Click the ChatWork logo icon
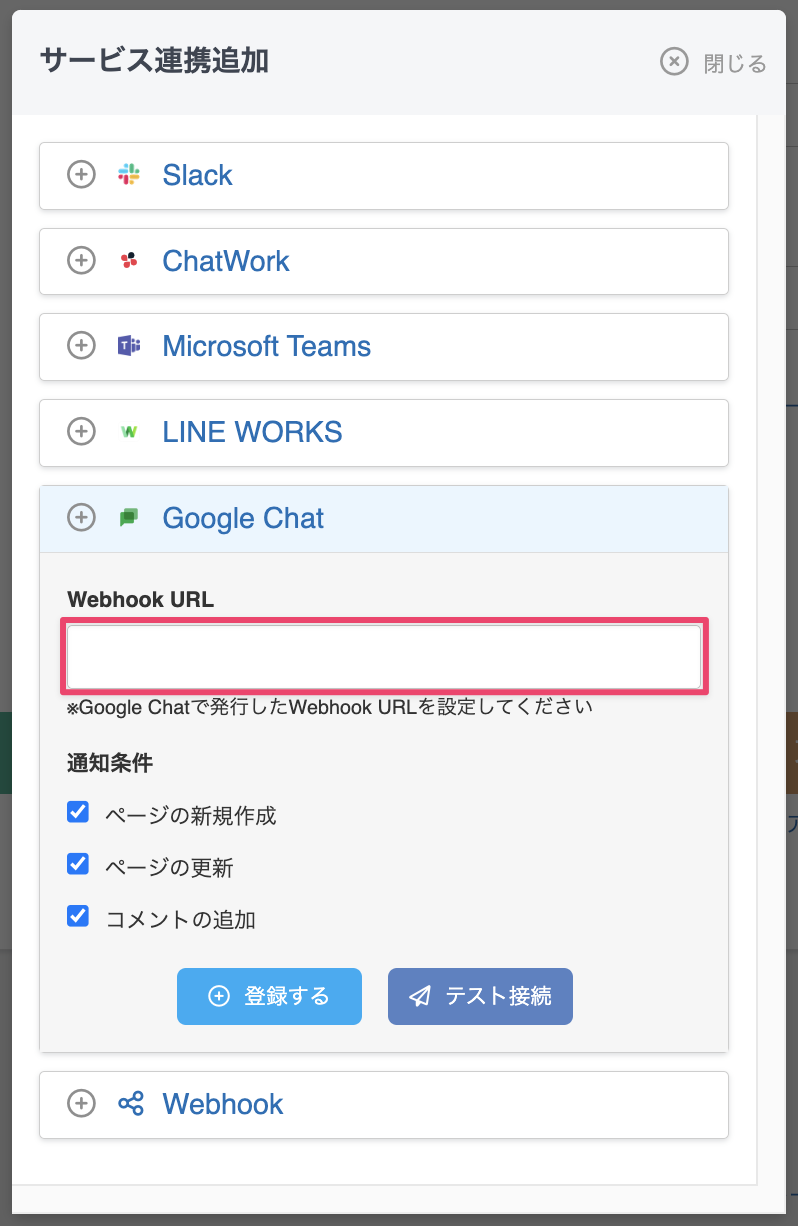The height and width of the screenshot is (1226, 798). [129, 261]
